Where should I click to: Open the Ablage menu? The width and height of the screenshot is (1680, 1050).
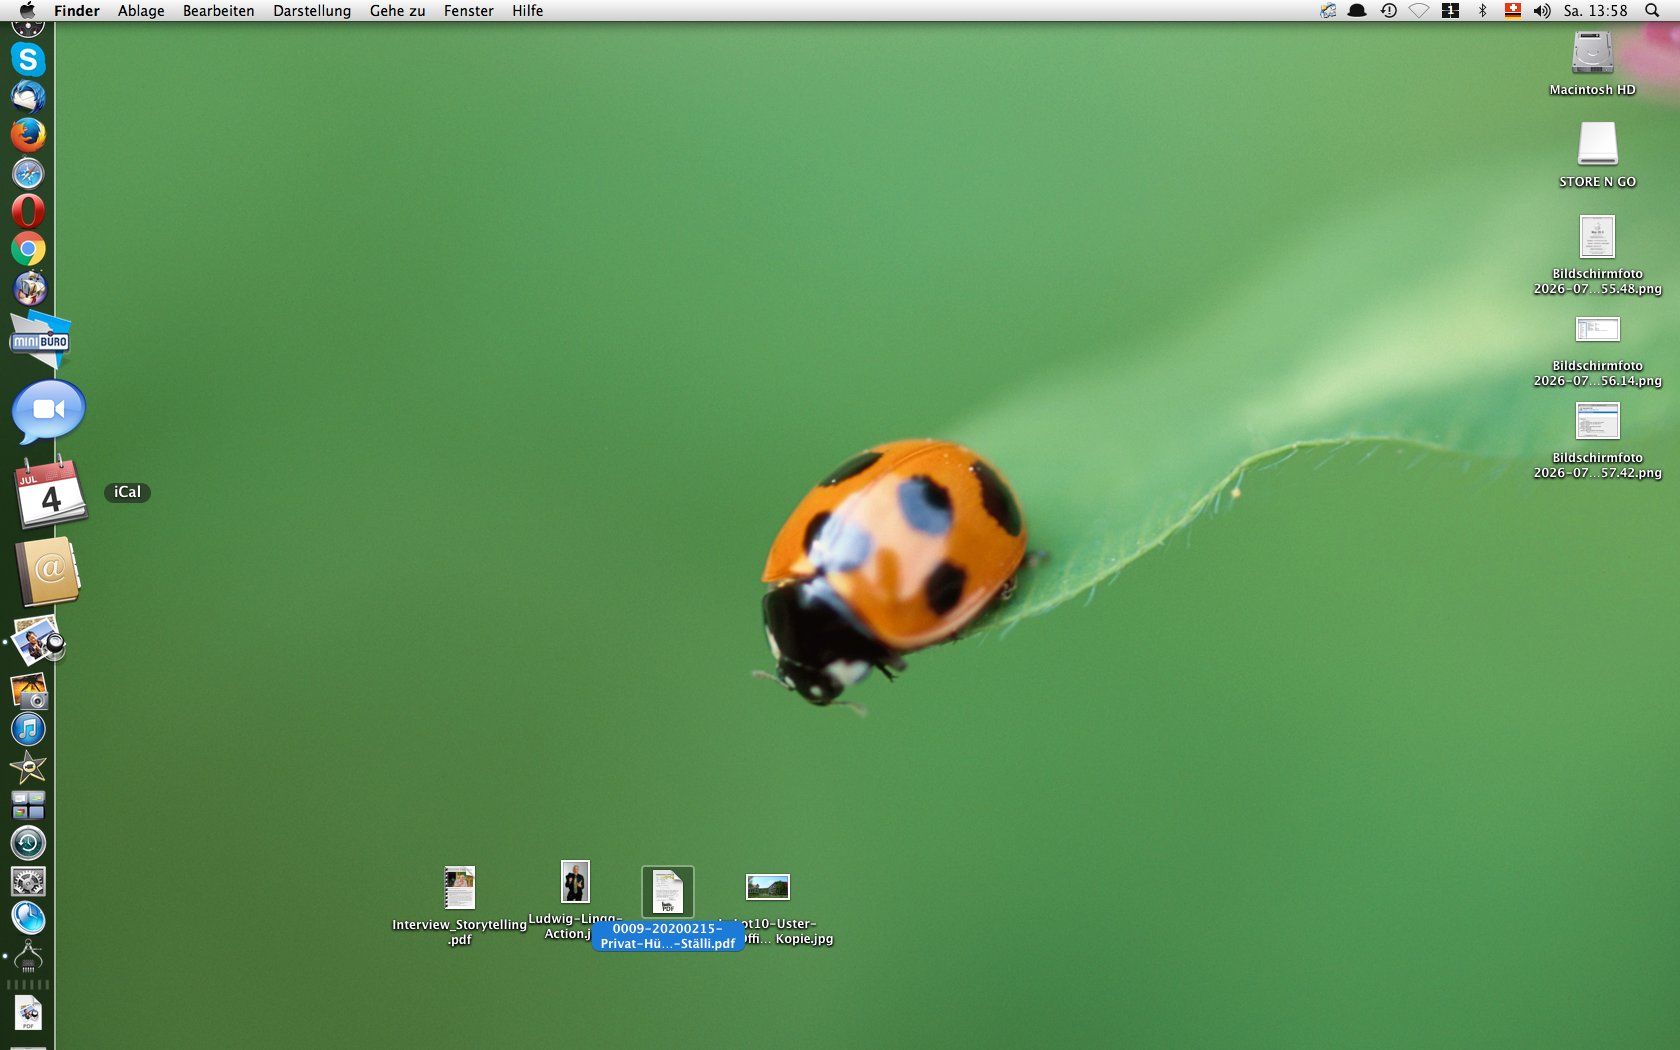point(141,11)
